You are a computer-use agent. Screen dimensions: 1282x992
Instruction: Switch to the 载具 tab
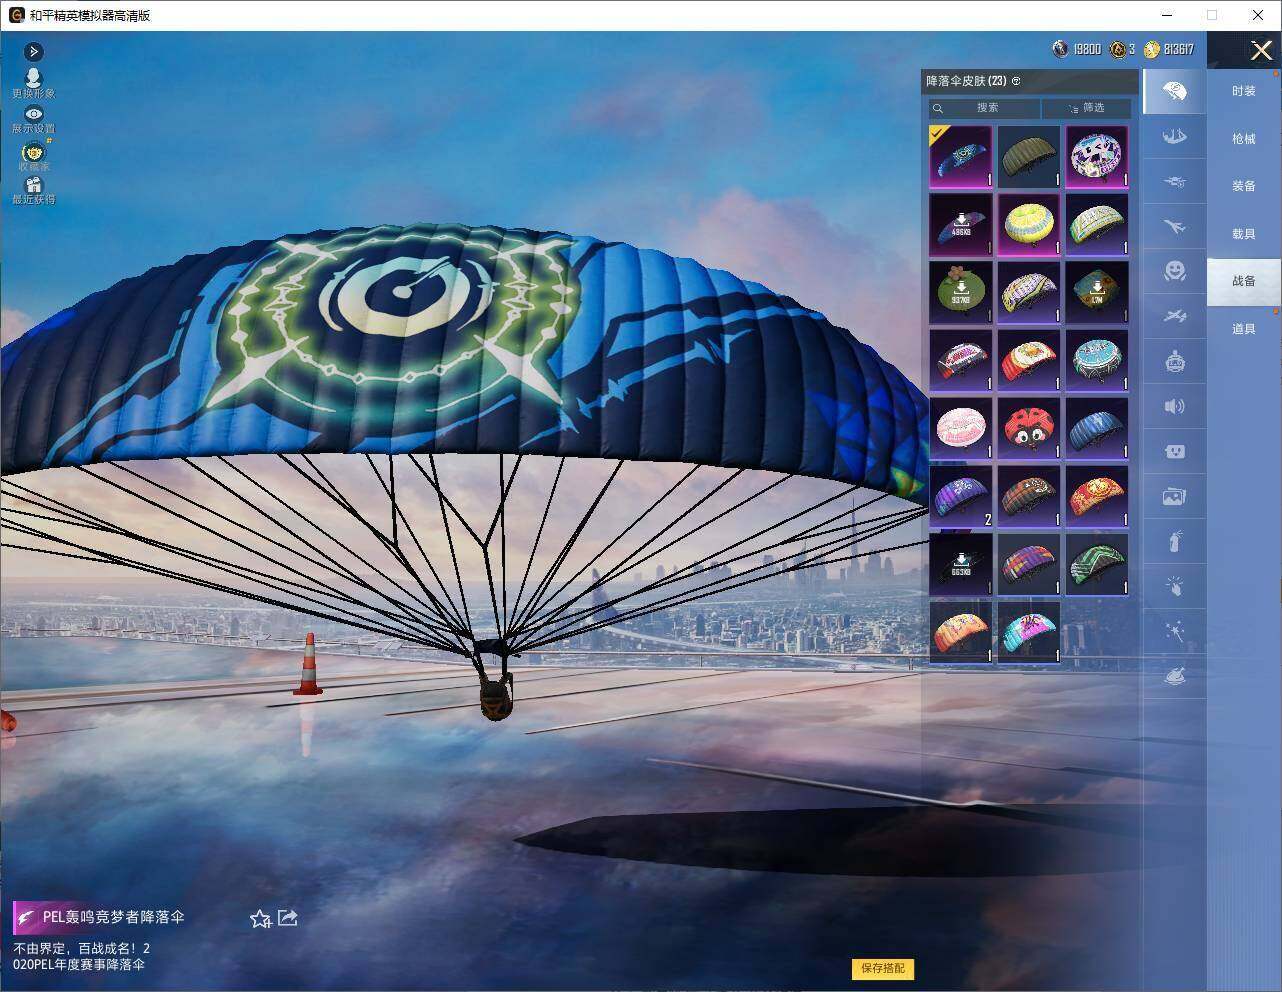click(1243, 234)
